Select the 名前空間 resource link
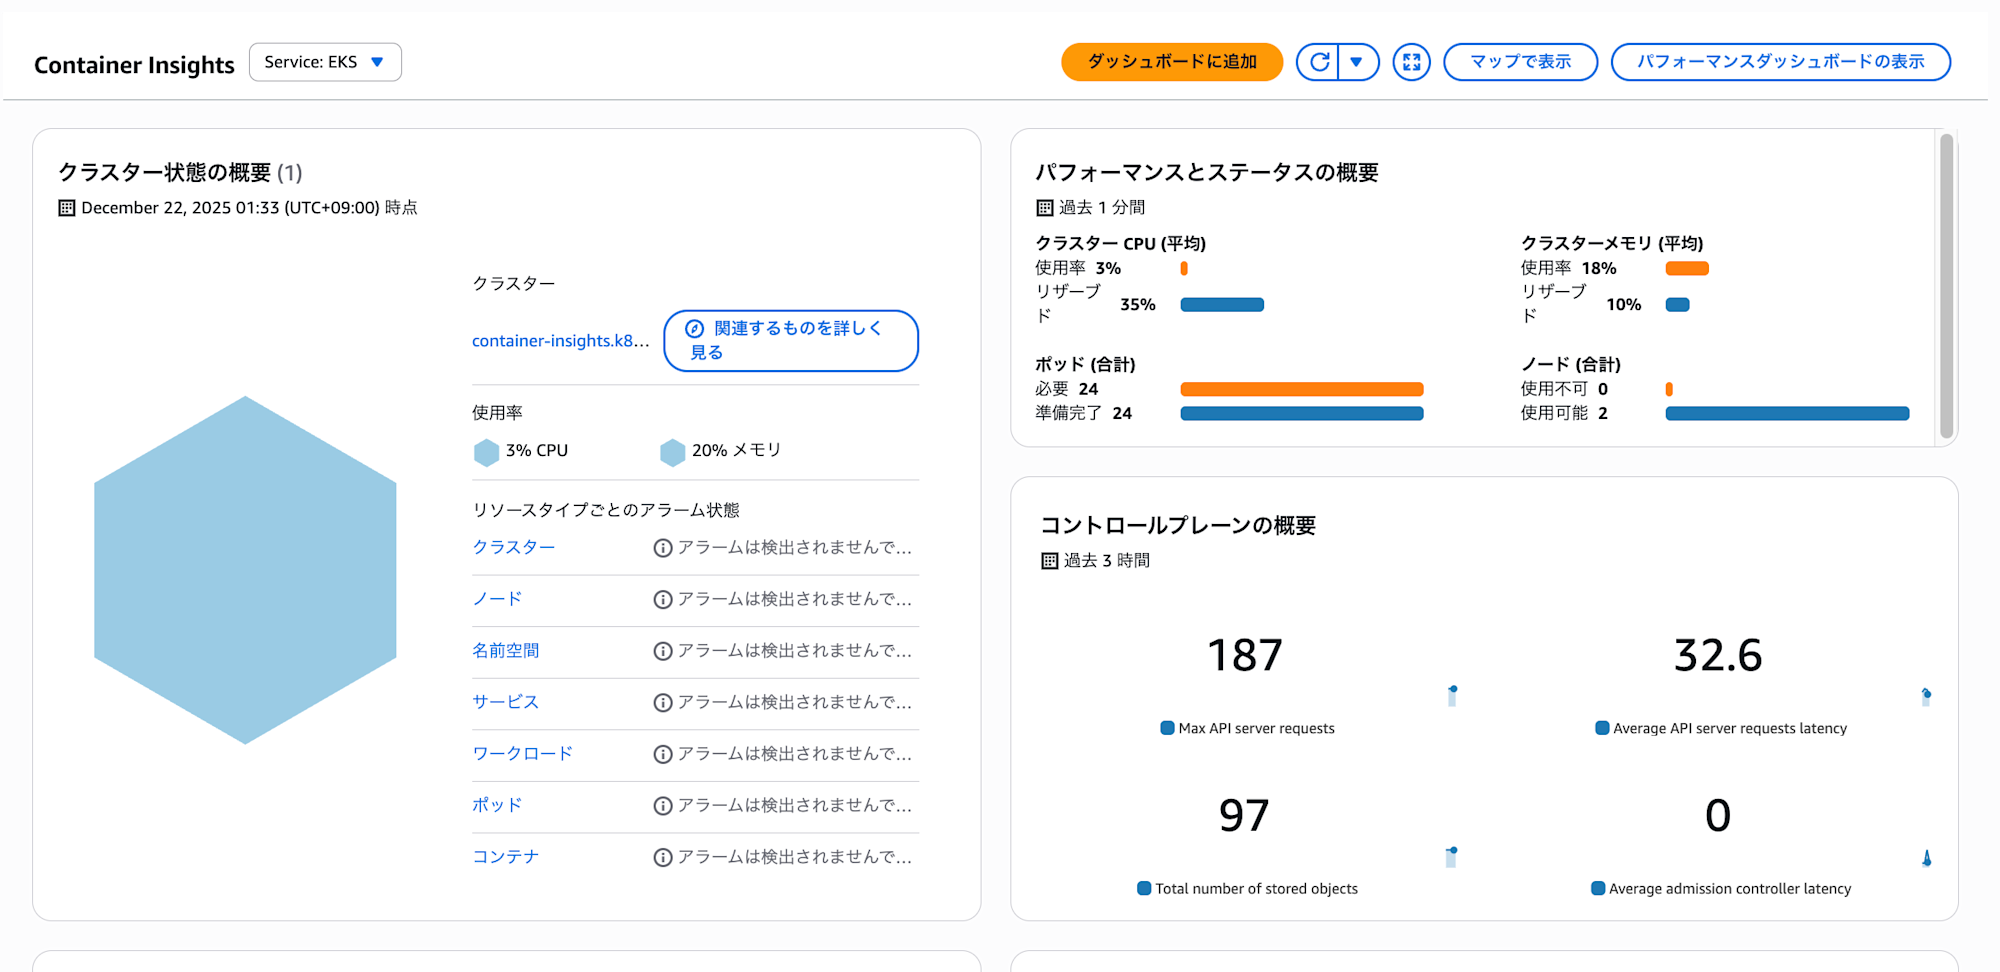This screenshot has height=972, width=2000. 505,651
